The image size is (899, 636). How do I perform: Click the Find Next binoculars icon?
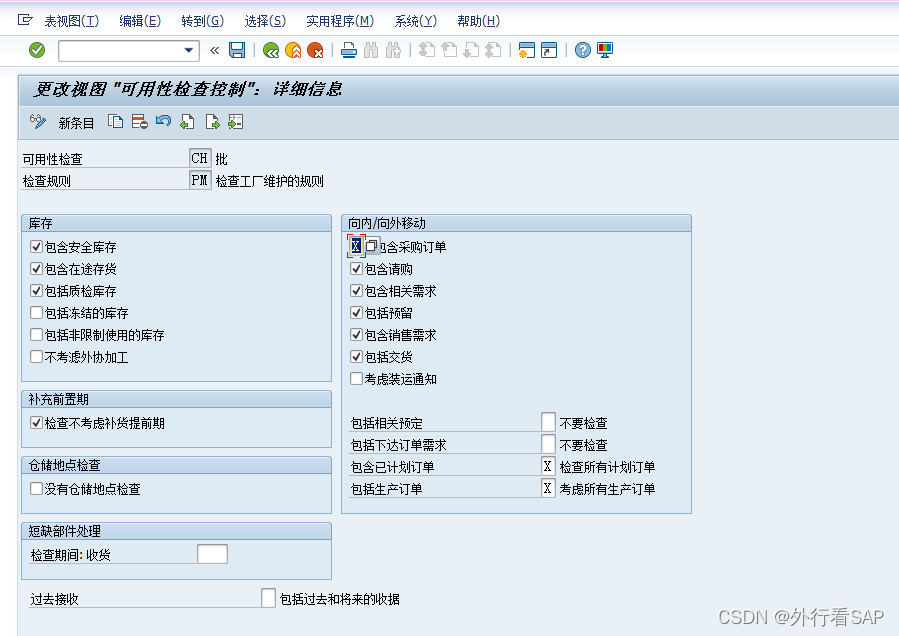coord(393,50)
